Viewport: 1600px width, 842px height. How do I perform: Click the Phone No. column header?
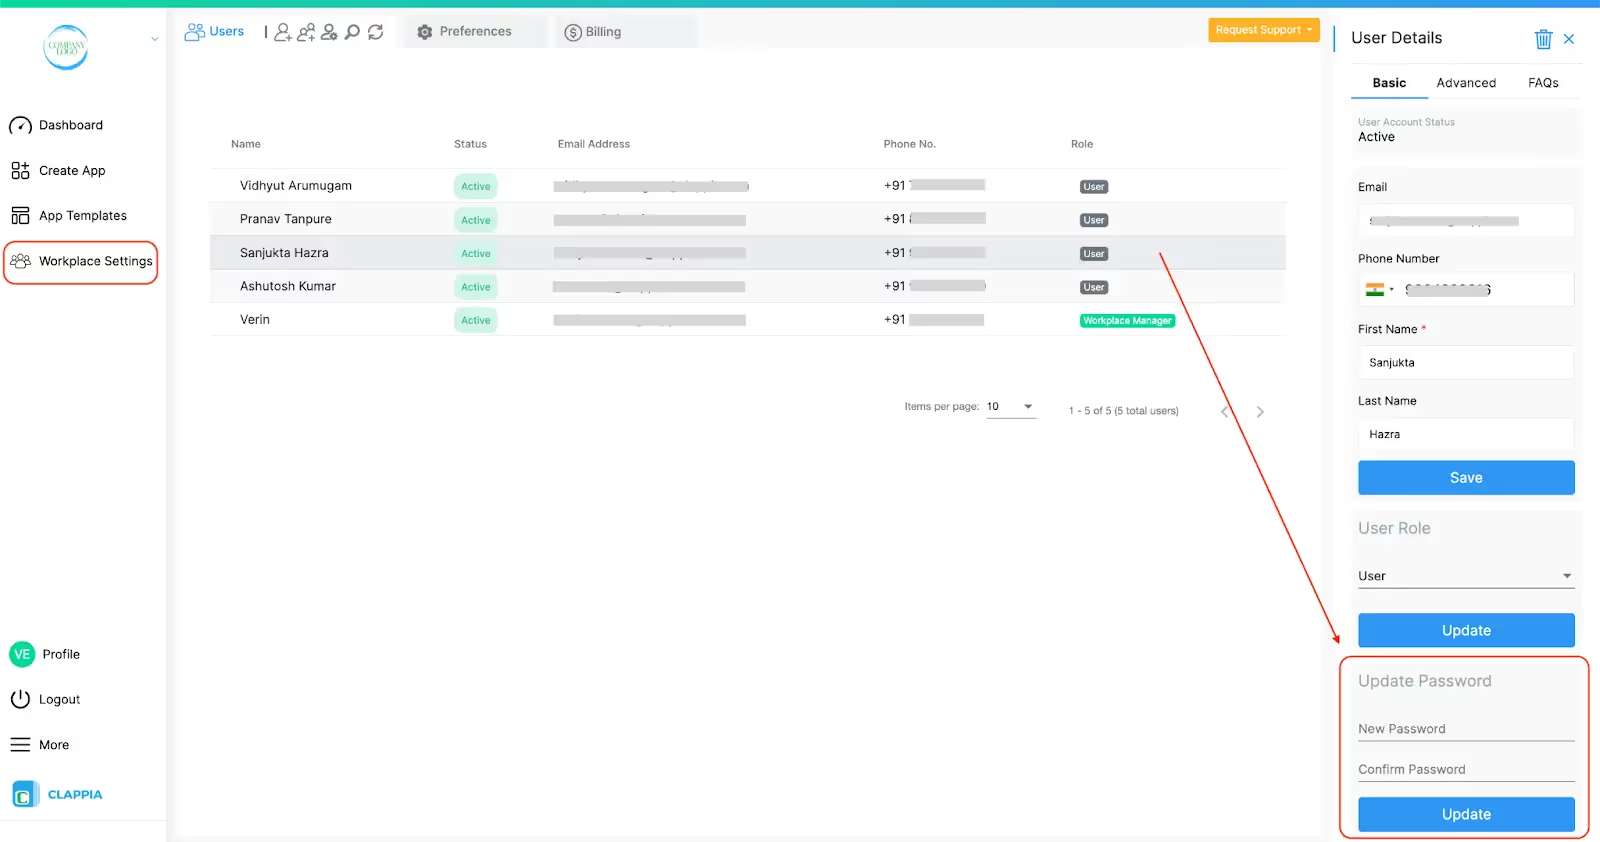(910, 144)
